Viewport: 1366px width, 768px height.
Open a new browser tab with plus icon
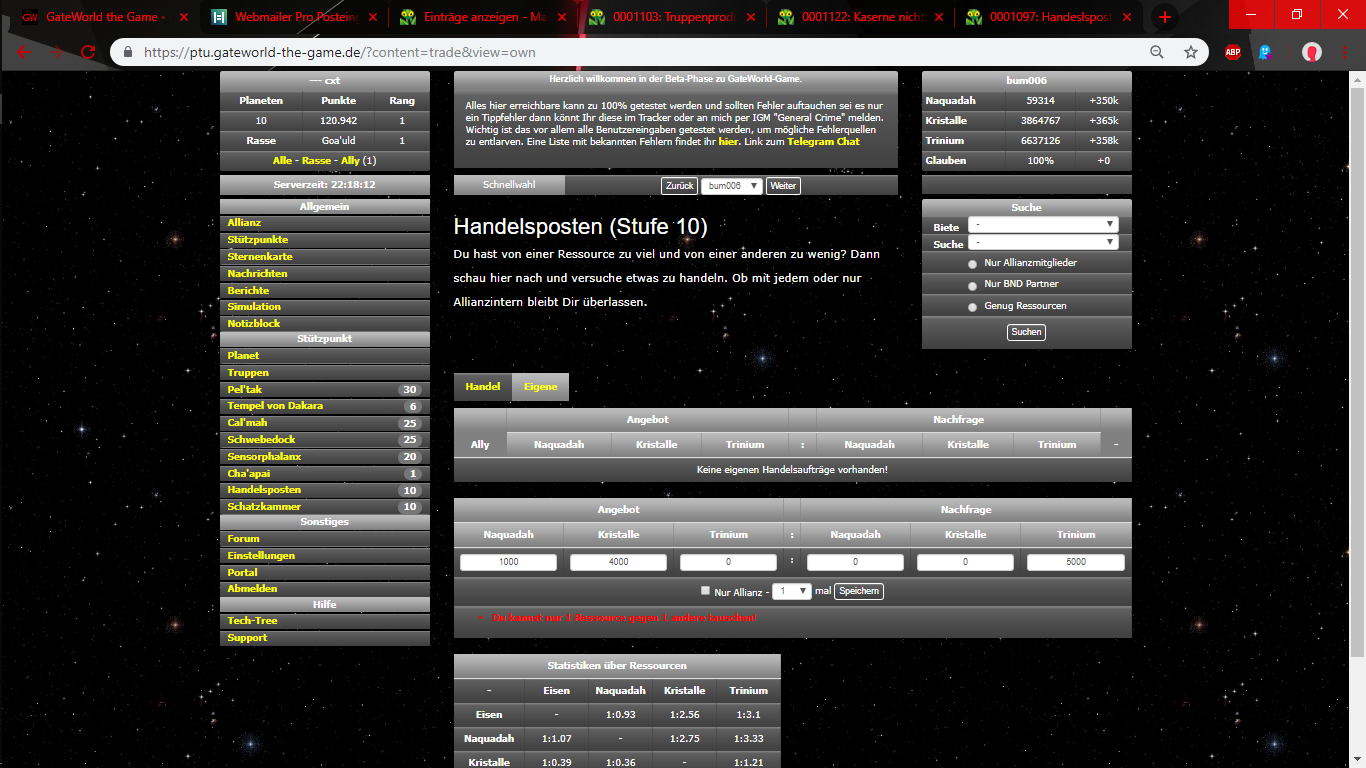pyautogui.click(x=1164, y=17)
